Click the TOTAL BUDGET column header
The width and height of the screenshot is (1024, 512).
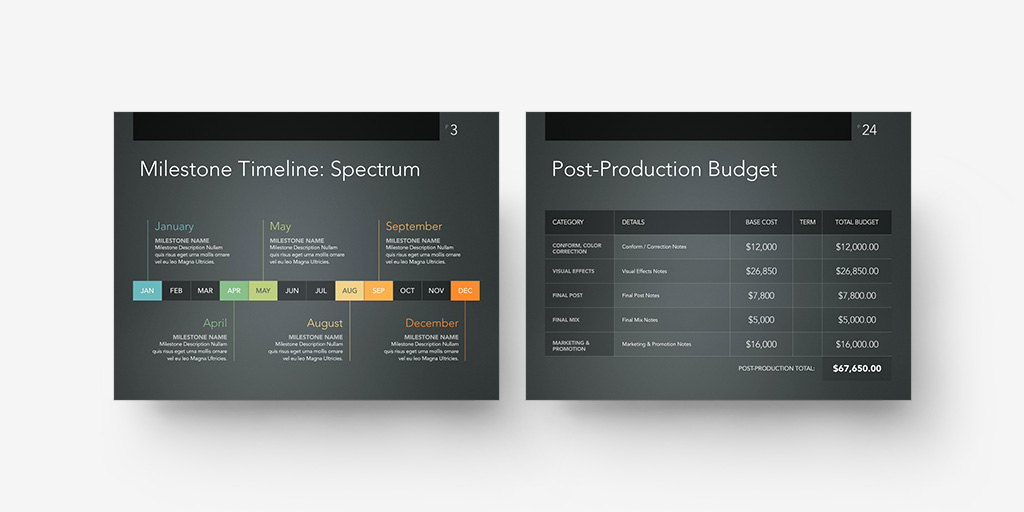click(x=857, y=222)
